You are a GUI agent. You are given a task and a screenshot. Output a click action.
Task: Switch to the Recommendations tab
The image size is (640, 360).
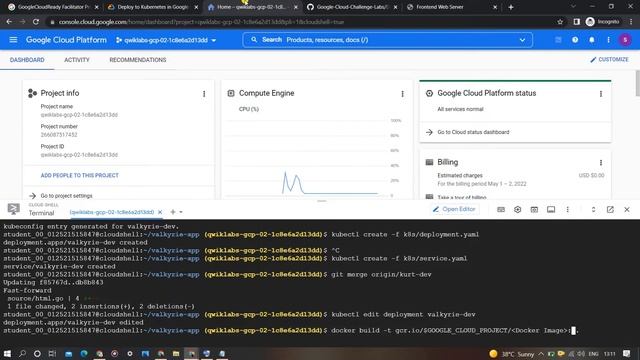click(138, 60)
